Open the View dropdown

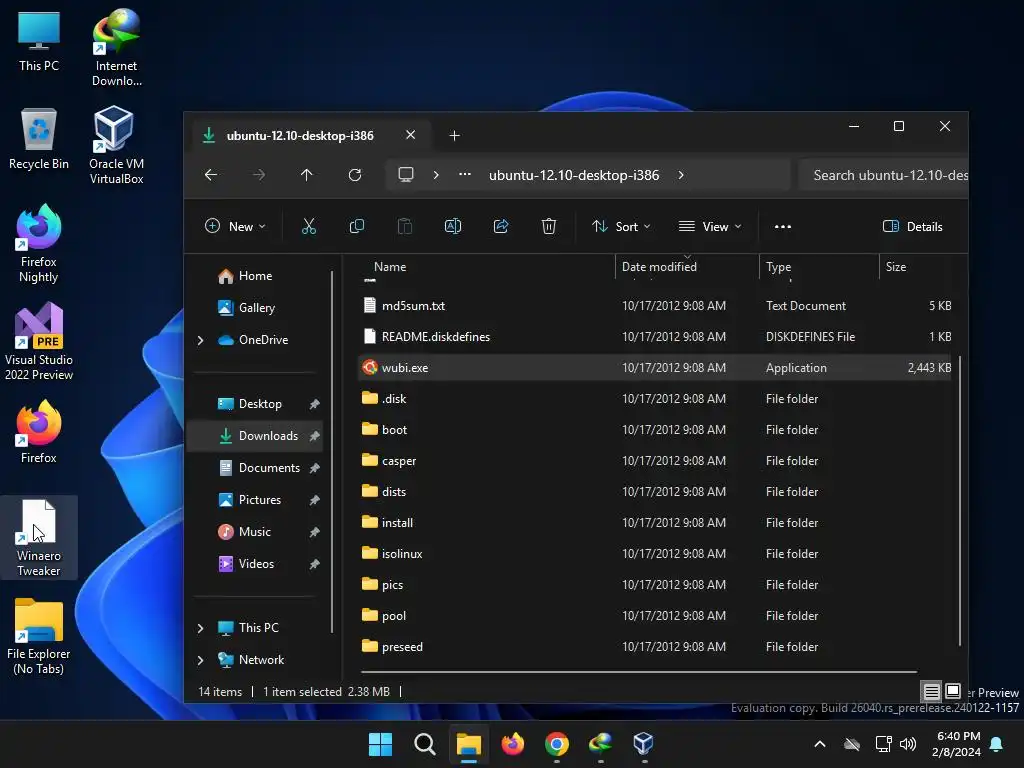point(710,227)
